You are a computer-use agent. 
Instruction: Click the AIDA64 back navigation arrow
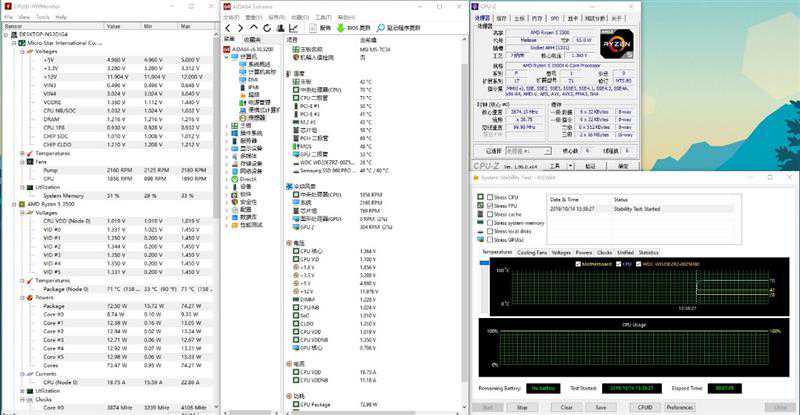[x=229, y=28]
